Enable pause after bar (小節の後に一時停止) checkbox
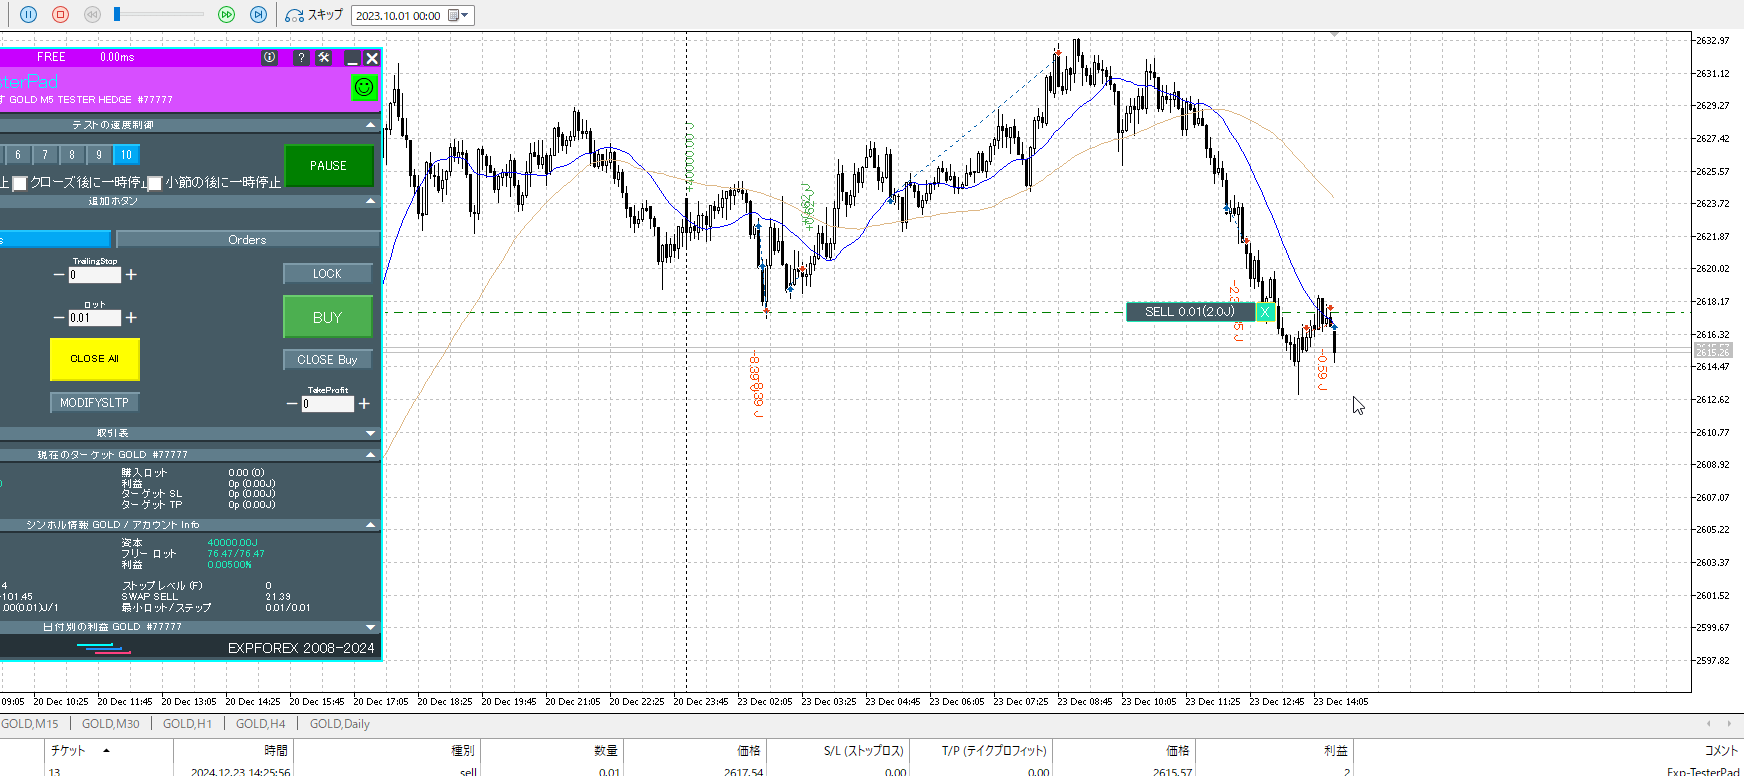 point(155,183)
